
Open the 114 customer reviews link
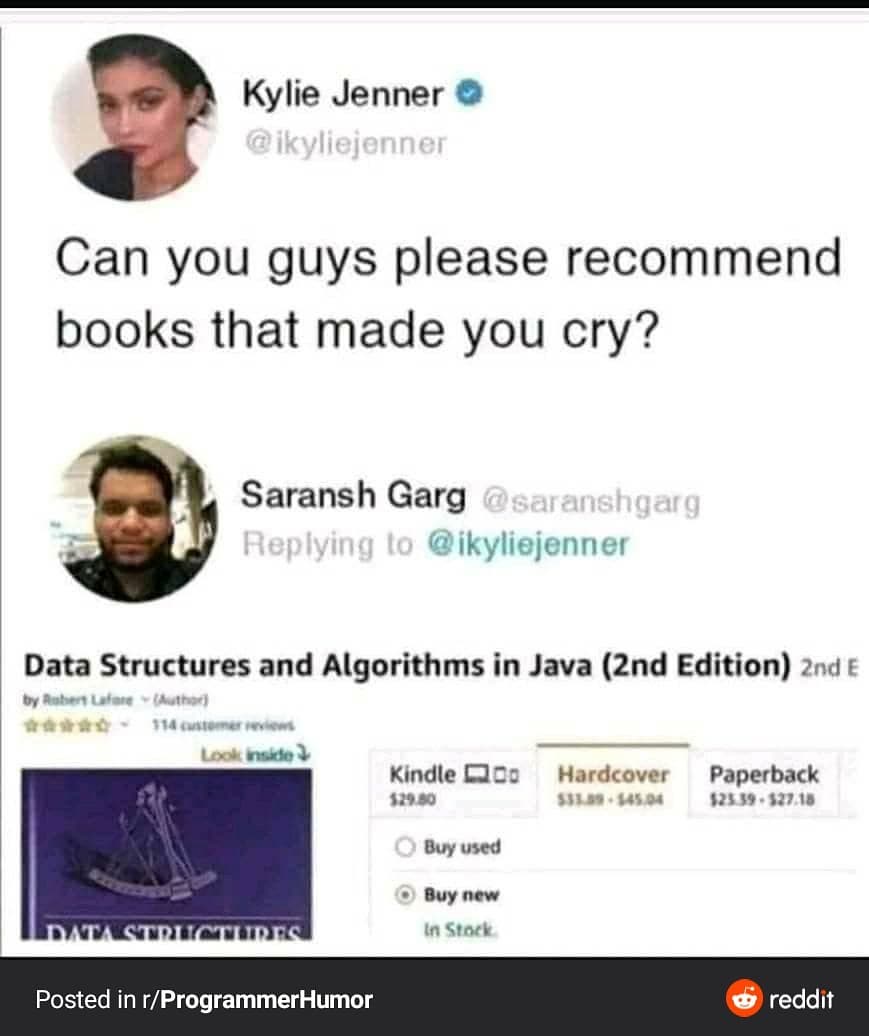point(223,725)
